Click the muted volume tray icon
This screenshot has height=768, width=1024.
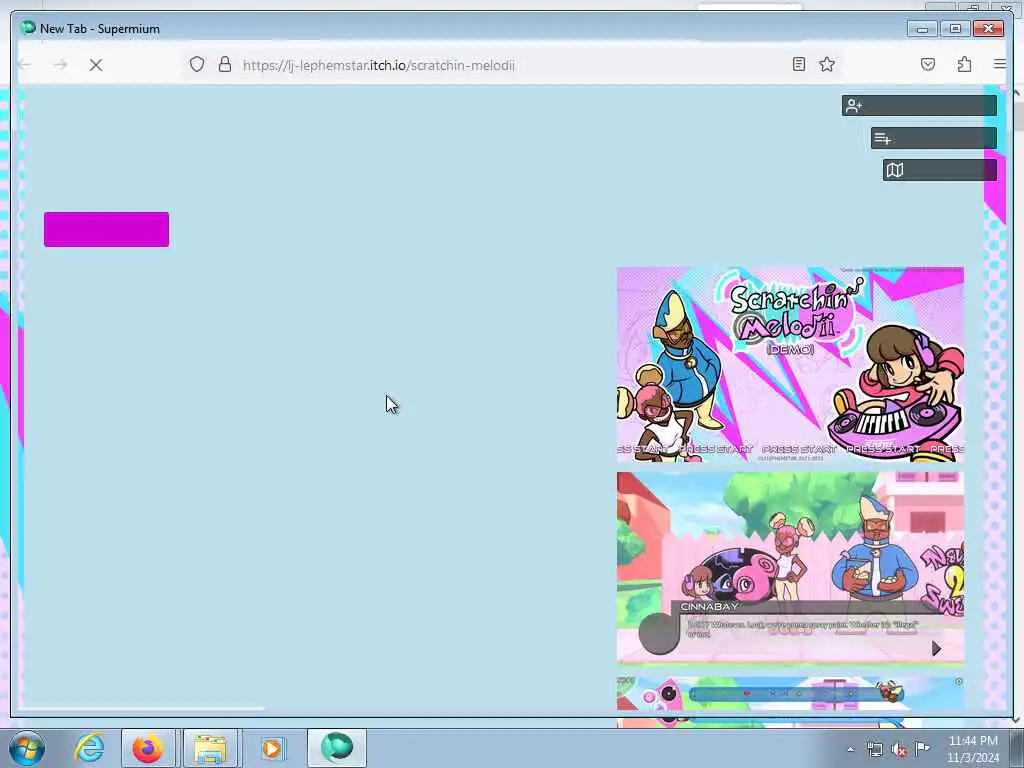pos(899,749)
